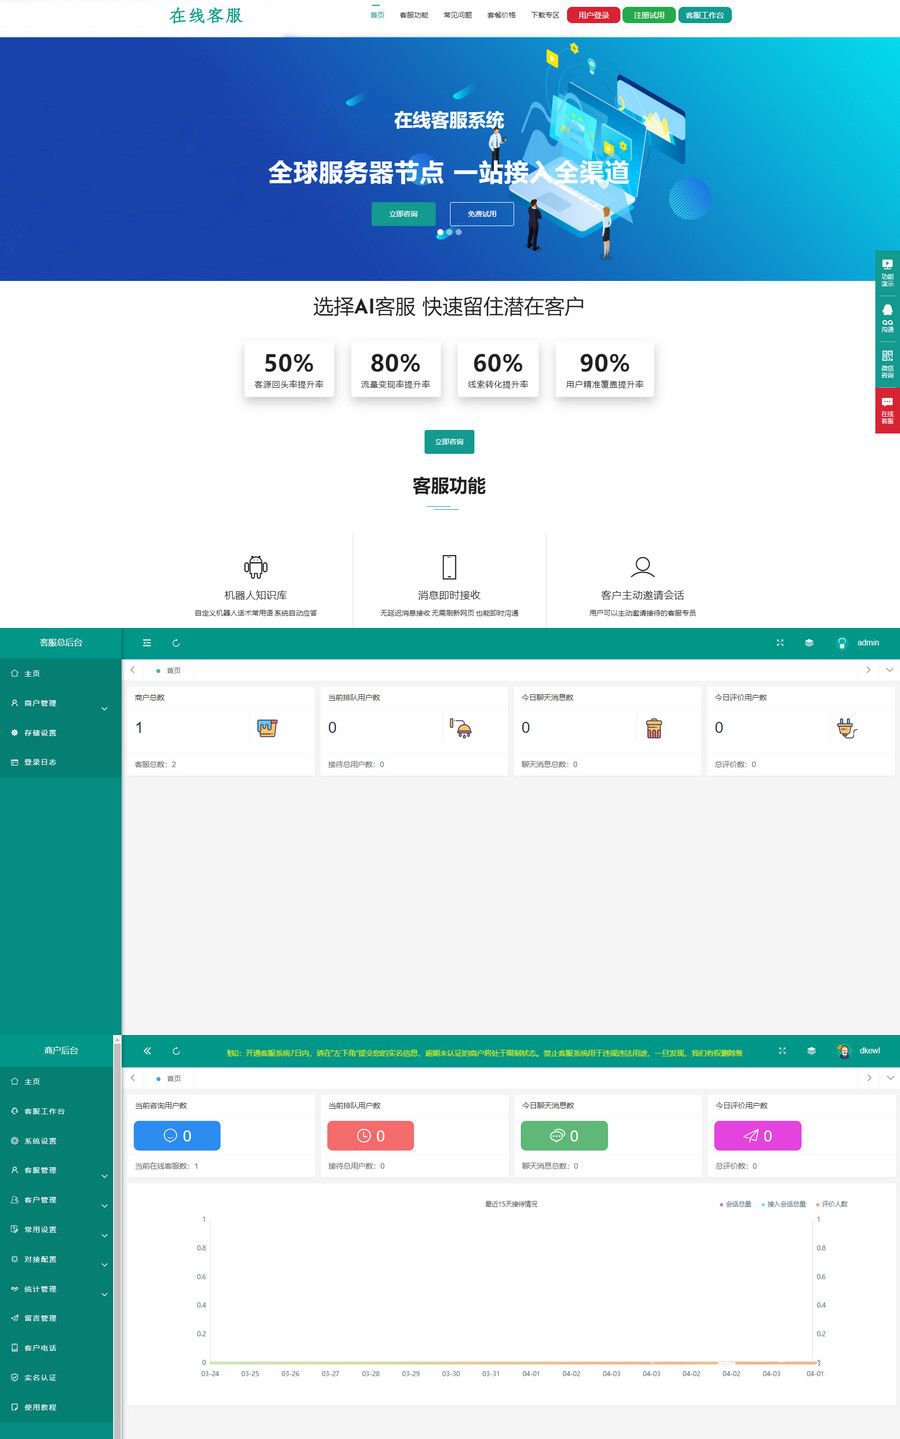900x1439 pixels.
Task: Open 微信咨询 from the floating side bar
Action: tap(887, 362)
